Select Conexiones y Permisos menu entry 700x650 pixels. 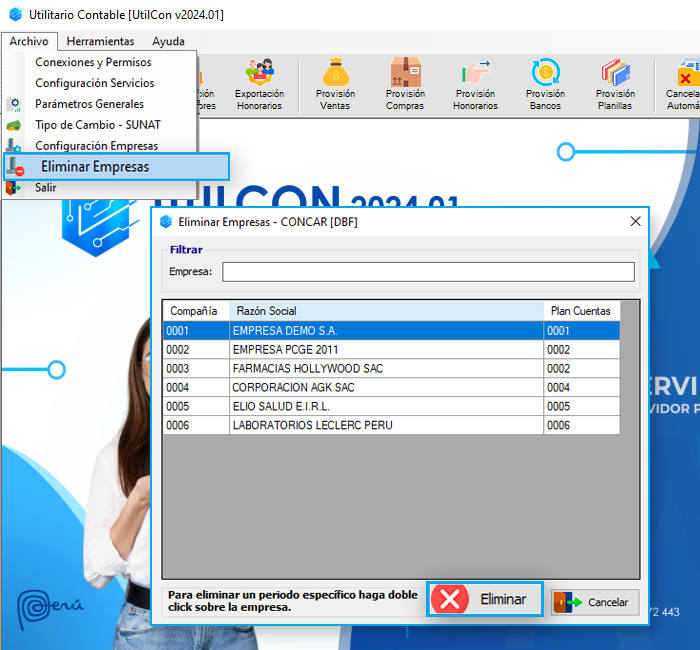point(93,62)
